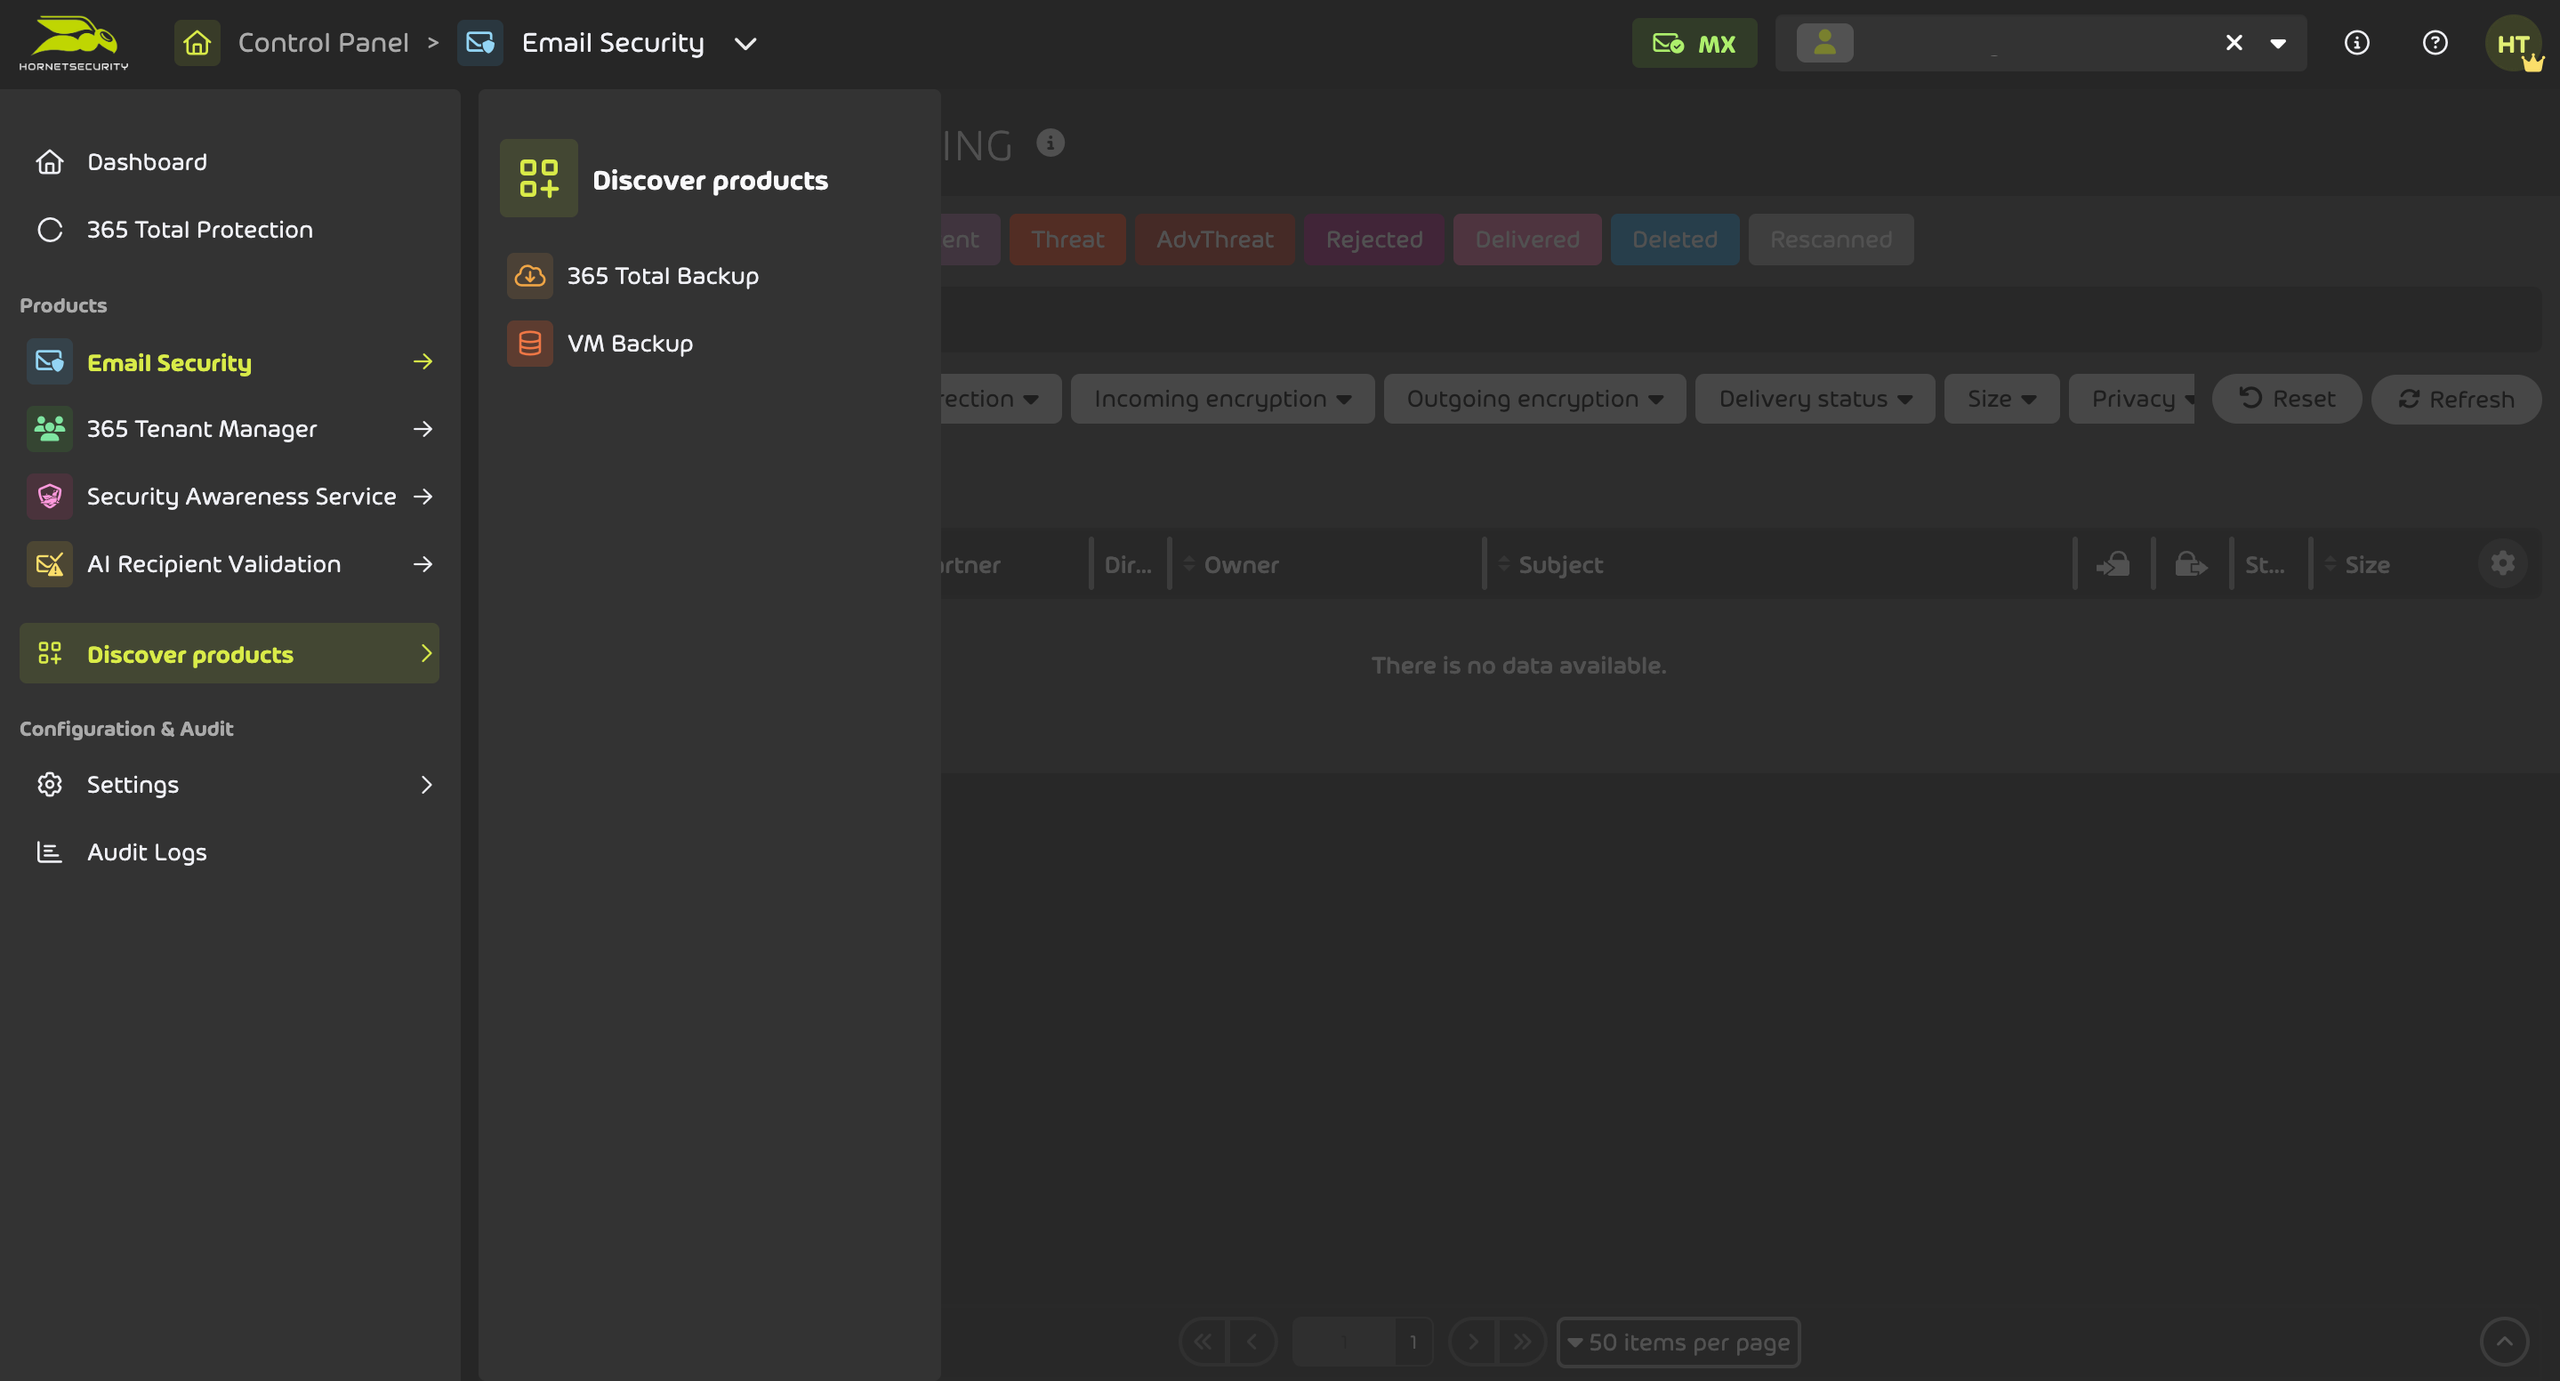Click the Hornetsecurity logo
Screen dimensions: 2560x1381
tap(74, 43)
